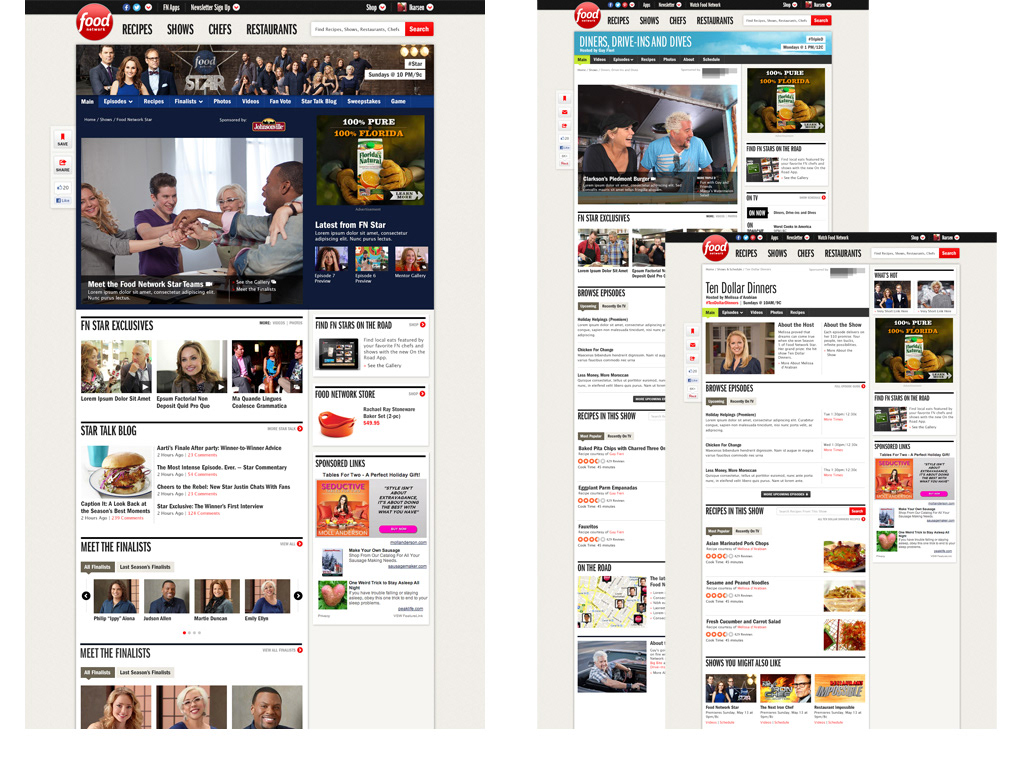Select first All Finalists tab
Screen dimensions: 1024x768
[97, 567]
